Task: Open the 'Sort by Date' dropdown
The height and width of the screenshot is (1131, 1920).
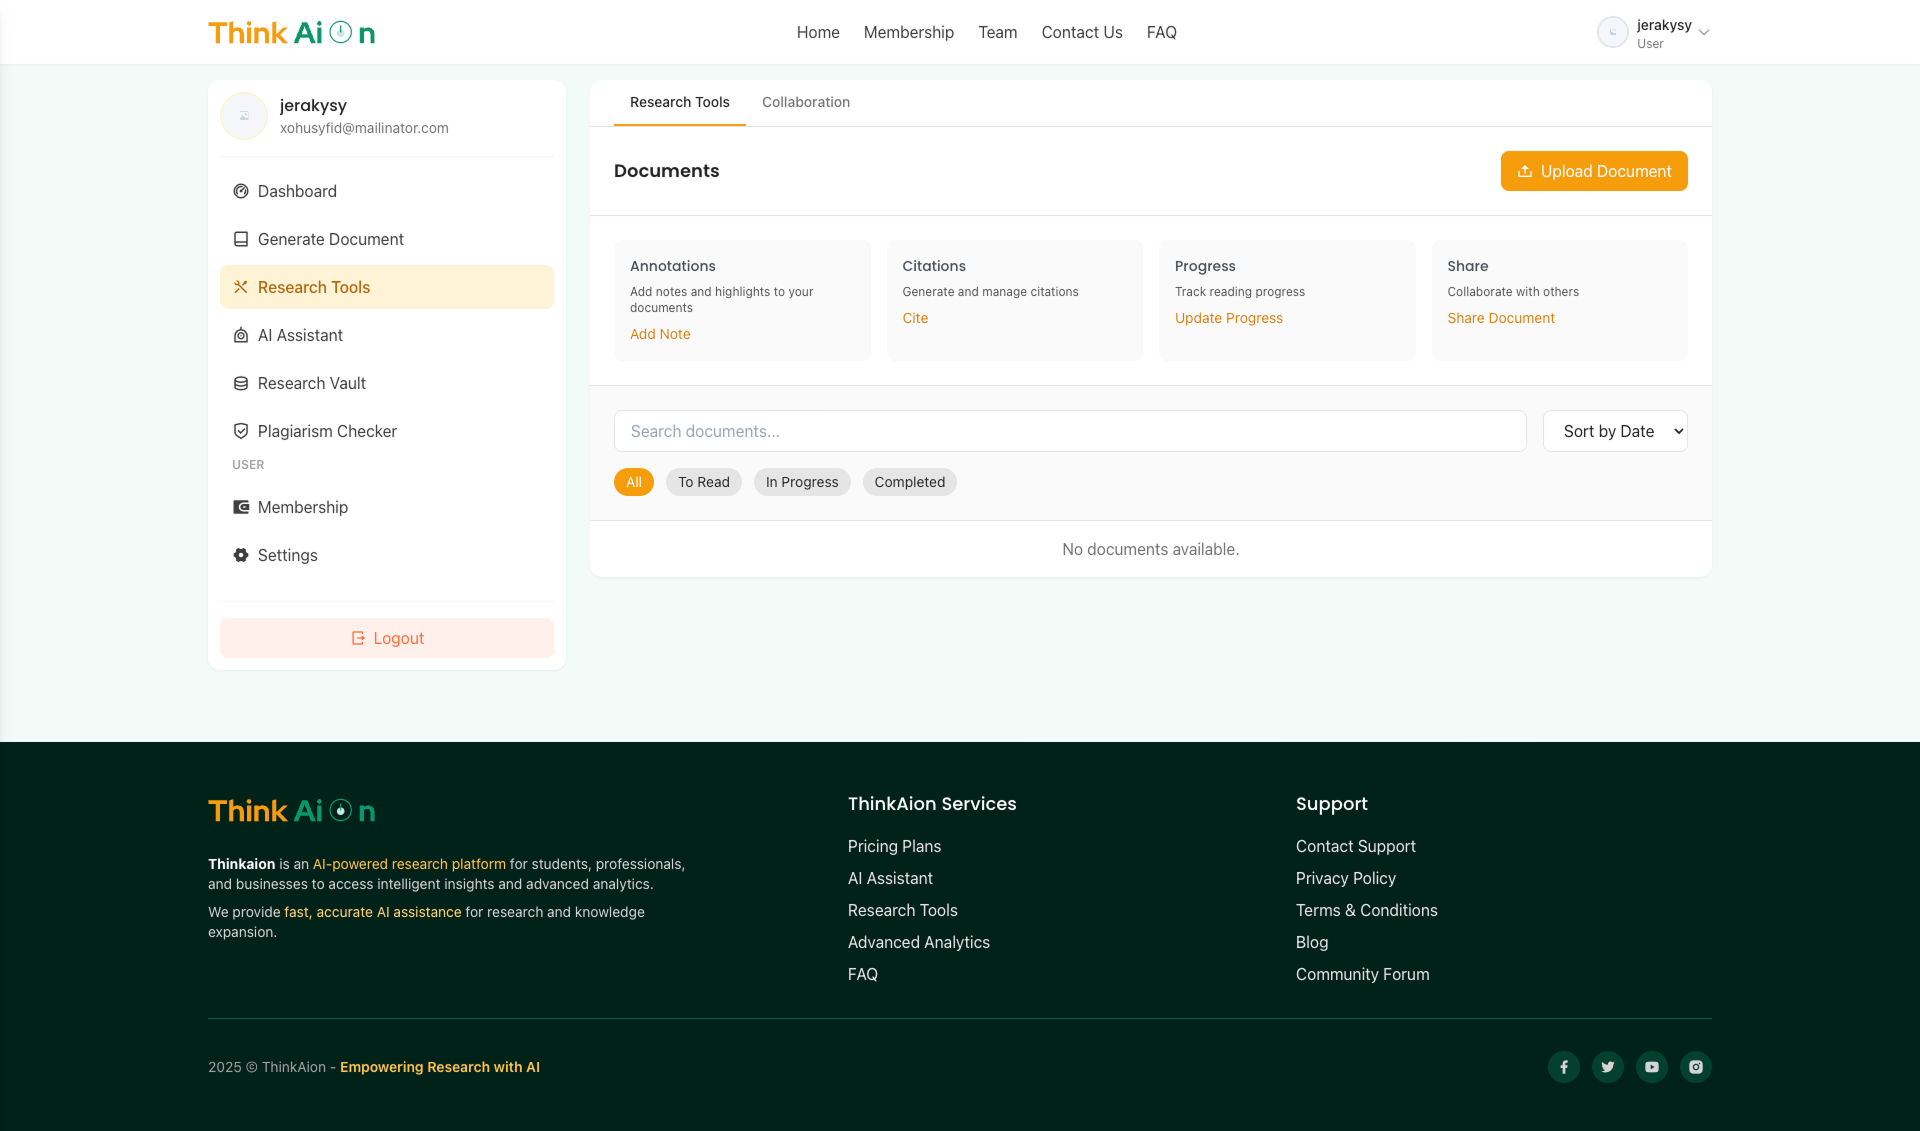Action: (x=1614, y=431)
